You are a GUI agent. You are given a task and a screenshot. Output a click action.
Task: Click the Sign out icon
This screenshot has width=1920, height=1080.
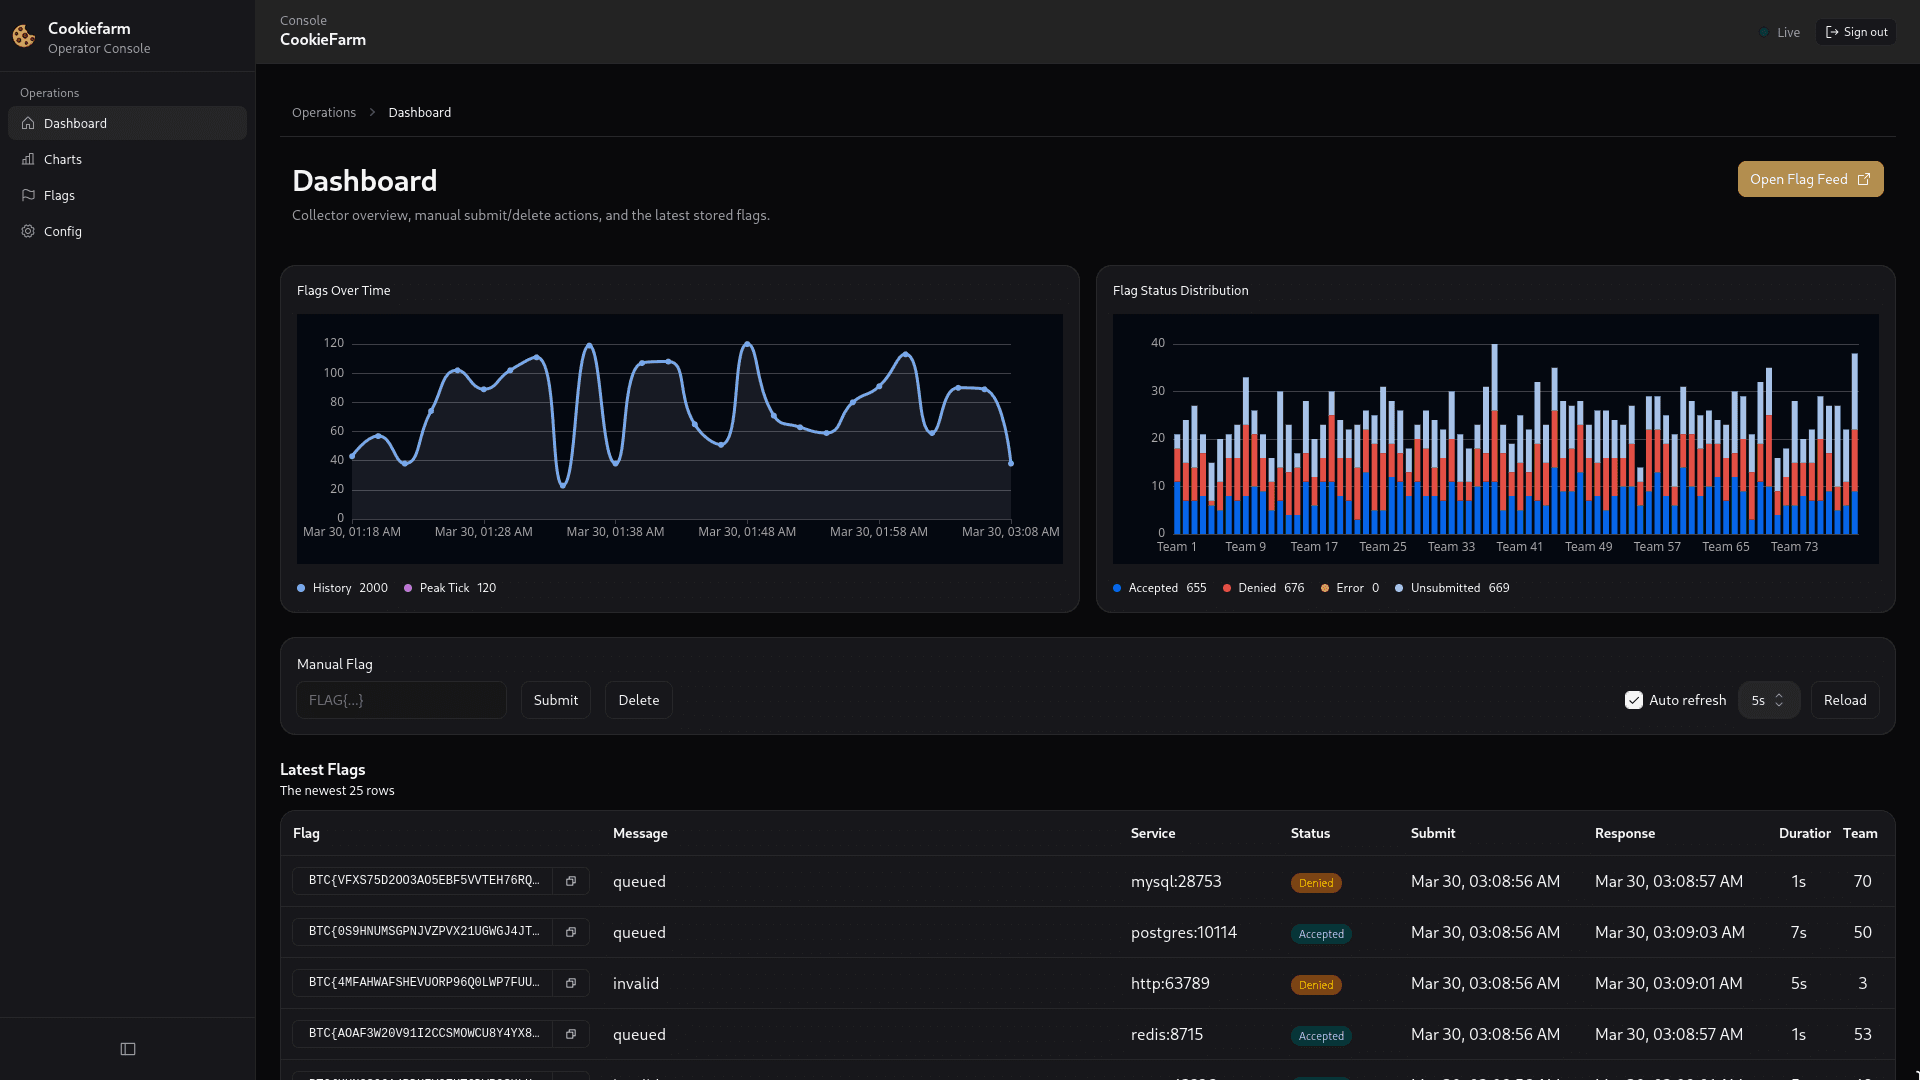click(x=1831, y=31)
